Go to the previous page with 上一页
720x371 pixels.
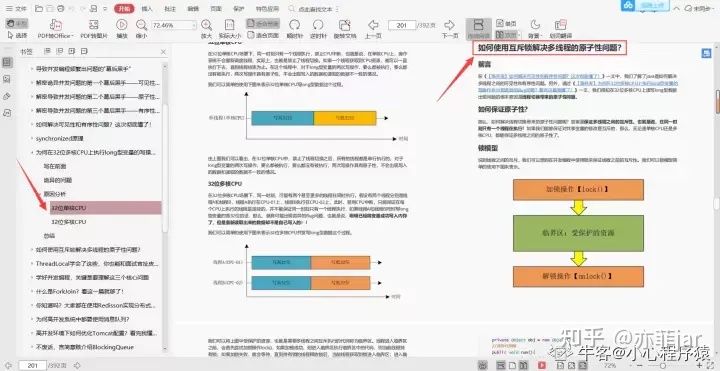coord(373,29)
